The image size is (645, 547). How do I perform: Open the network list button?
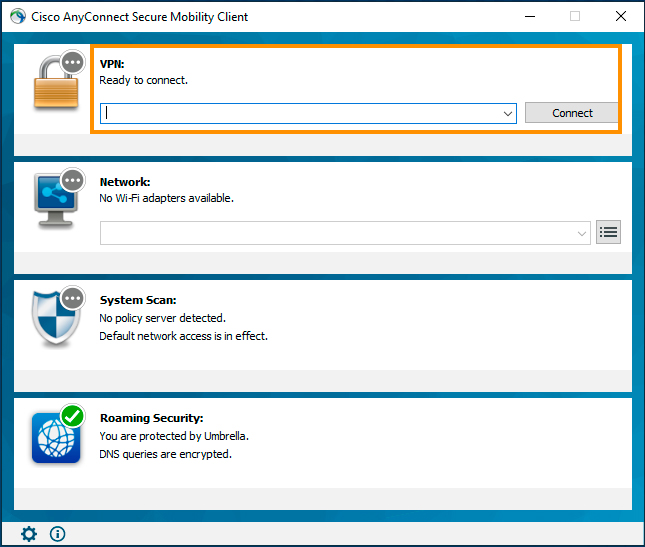(608, 232)
